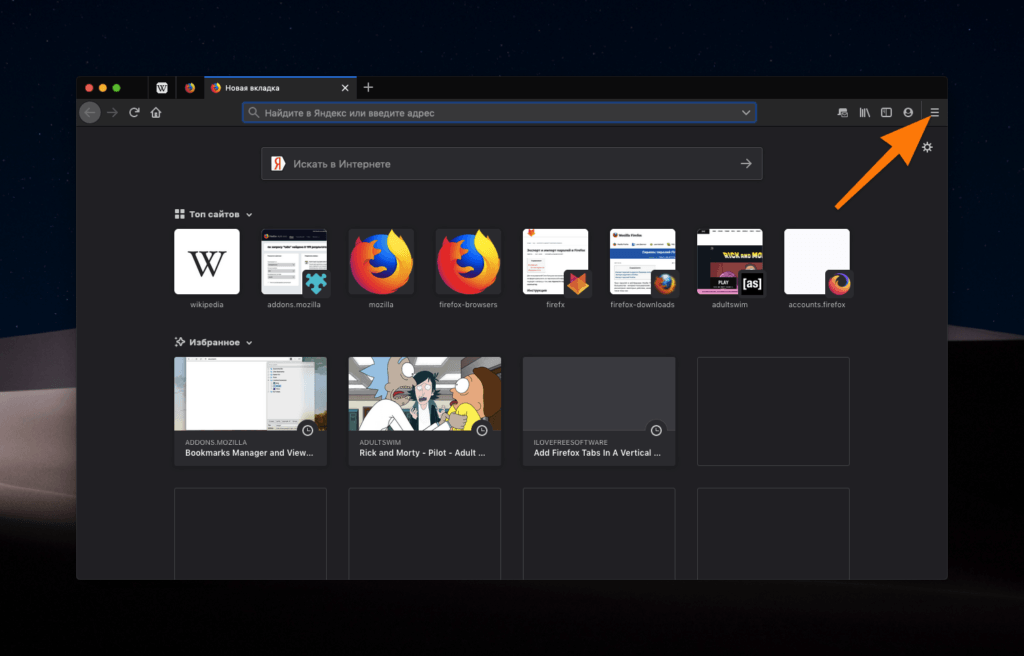1024x656 pixels.
Task: Click the Yandex logo in search box
Action: click(x=278, y=163)
